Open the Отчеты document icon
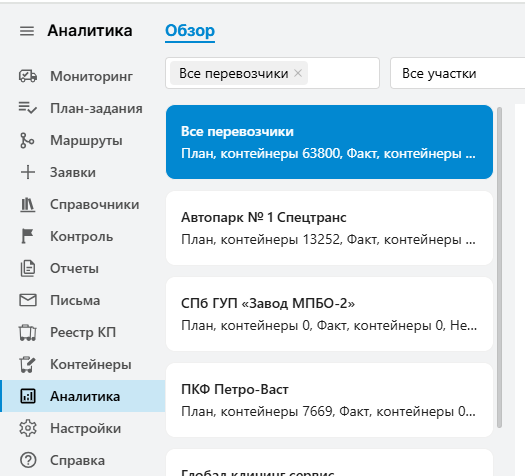This screenshot has height=476, width=525. (x=27, y=268)
